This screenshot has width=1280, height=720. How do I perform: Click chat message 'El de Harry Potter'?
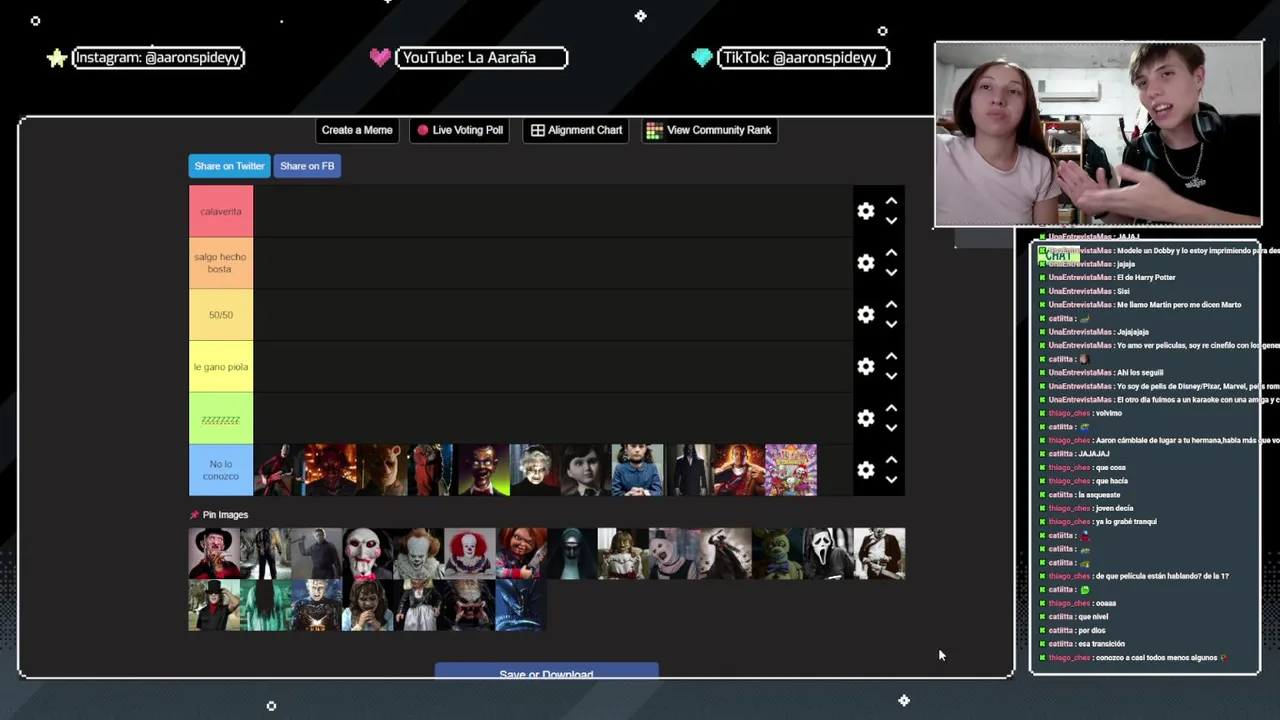pos(1146,277)
